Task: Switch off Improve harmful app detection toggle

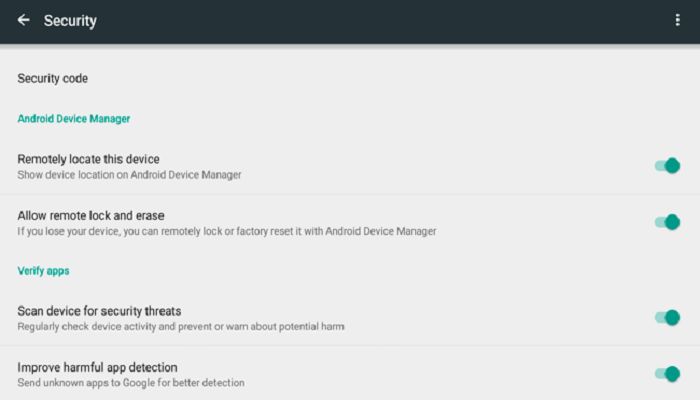Action: [667, 374]
